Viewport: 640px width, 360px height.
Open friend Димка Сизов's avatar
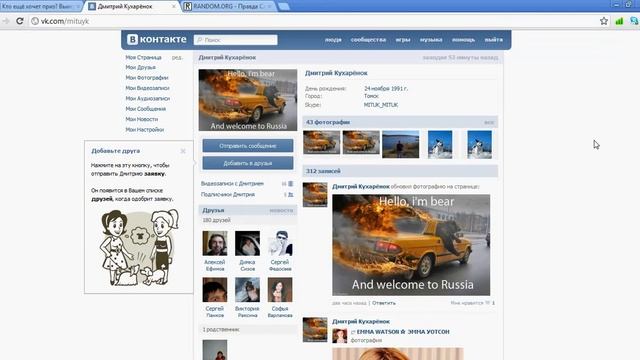pyautogui.click(x=247, y=243)
